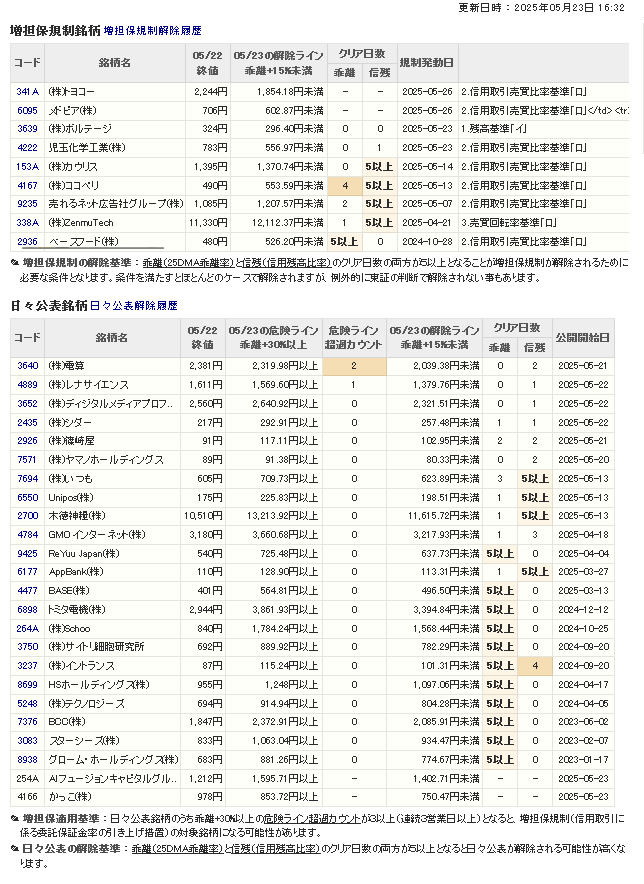This screenshot has height=884, width=644.
Task: Select the 更新日時 timestamp text
Action: click(x=541, y=8)
